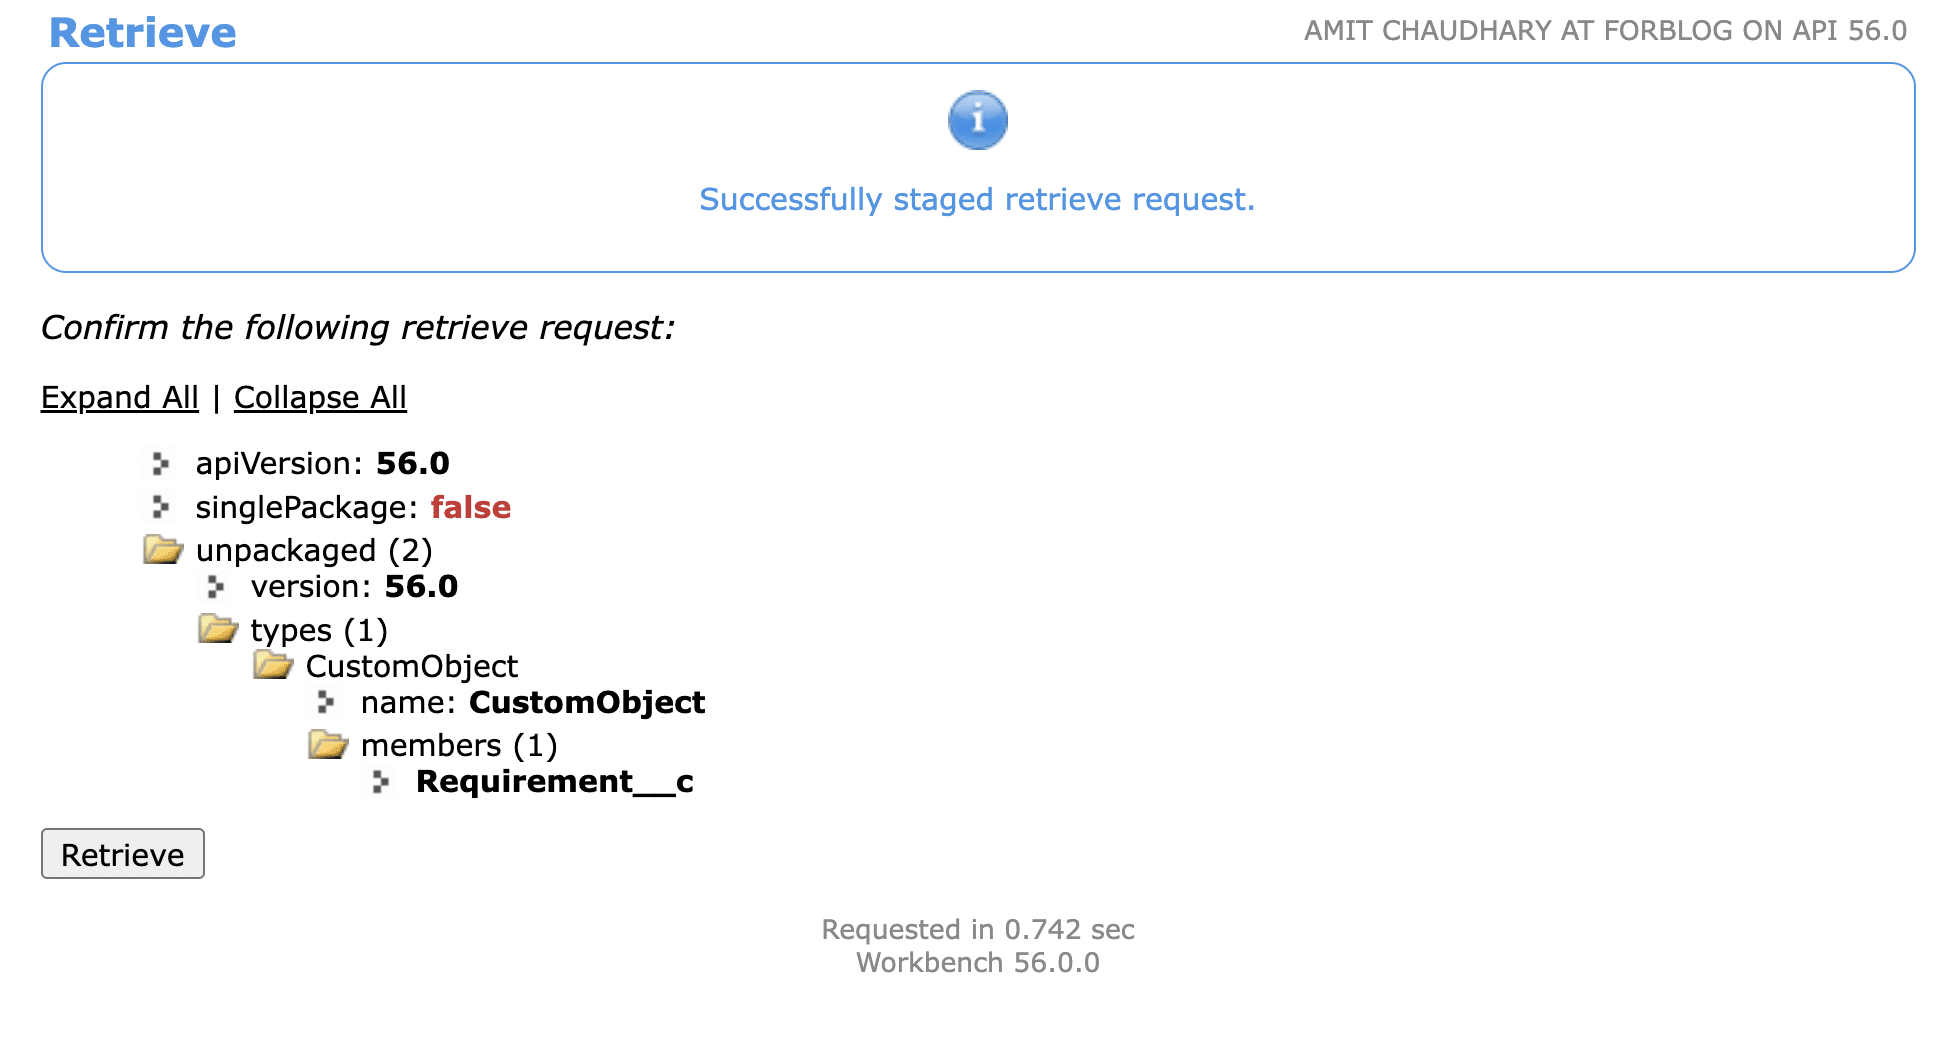Collapse the unpackaged tree node
1956x1038 pixels.
pos(163,549)
